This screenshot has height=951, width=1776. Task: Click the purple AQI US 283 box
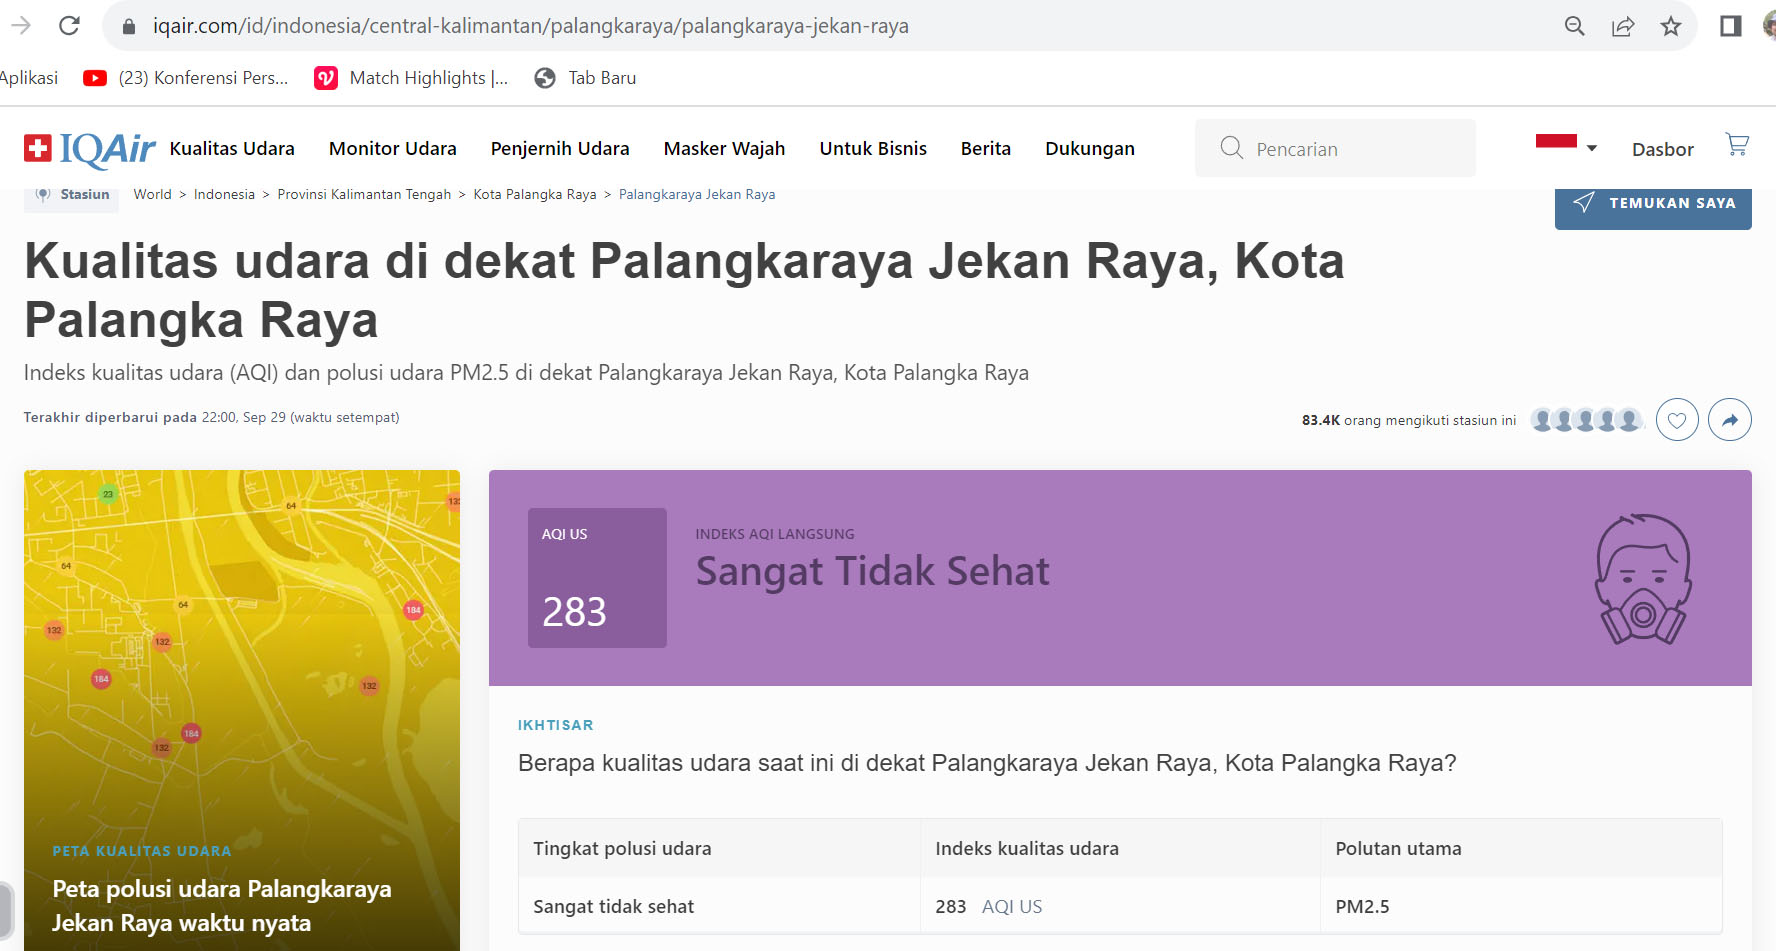597,578
